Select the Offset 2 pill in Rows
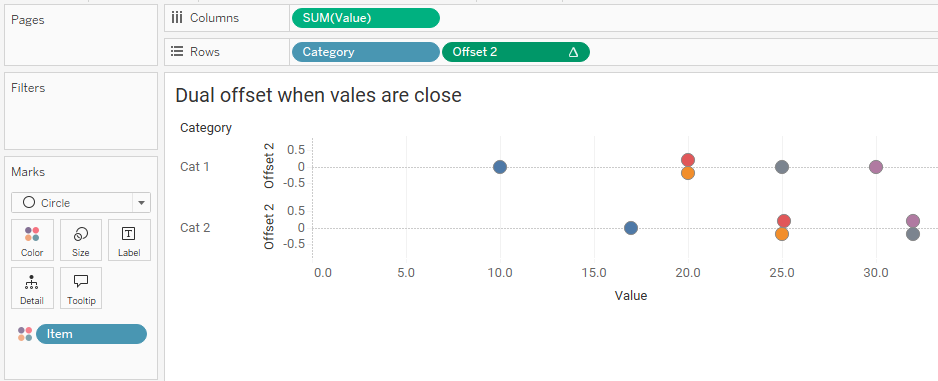938x381 pixels. point(516,52)
